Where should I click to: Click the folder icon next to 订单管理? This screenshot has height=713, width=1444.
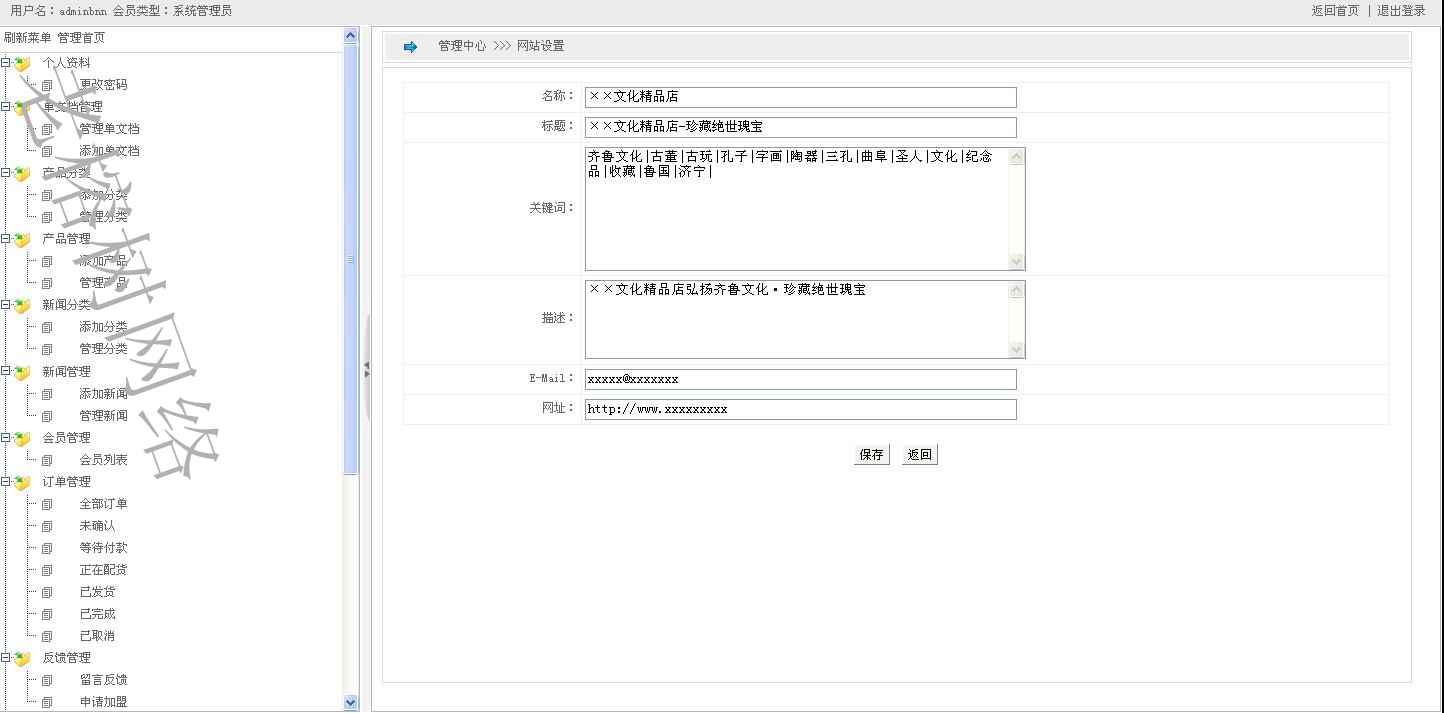pyautogui.click(x=22, y=482)
